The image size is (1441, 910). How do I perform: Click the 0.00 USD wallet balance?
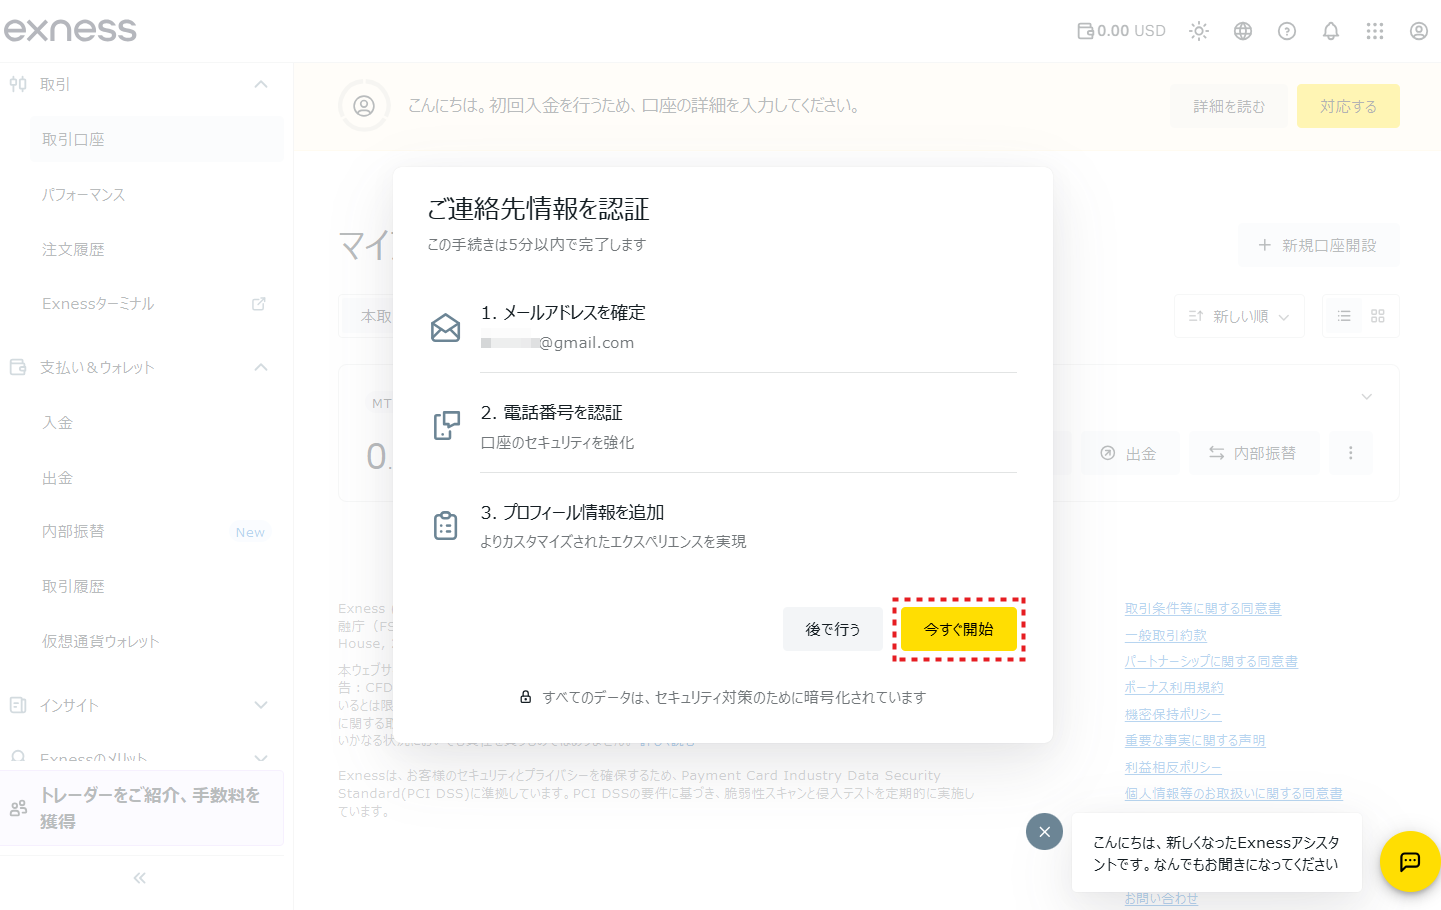[1121, 31]
